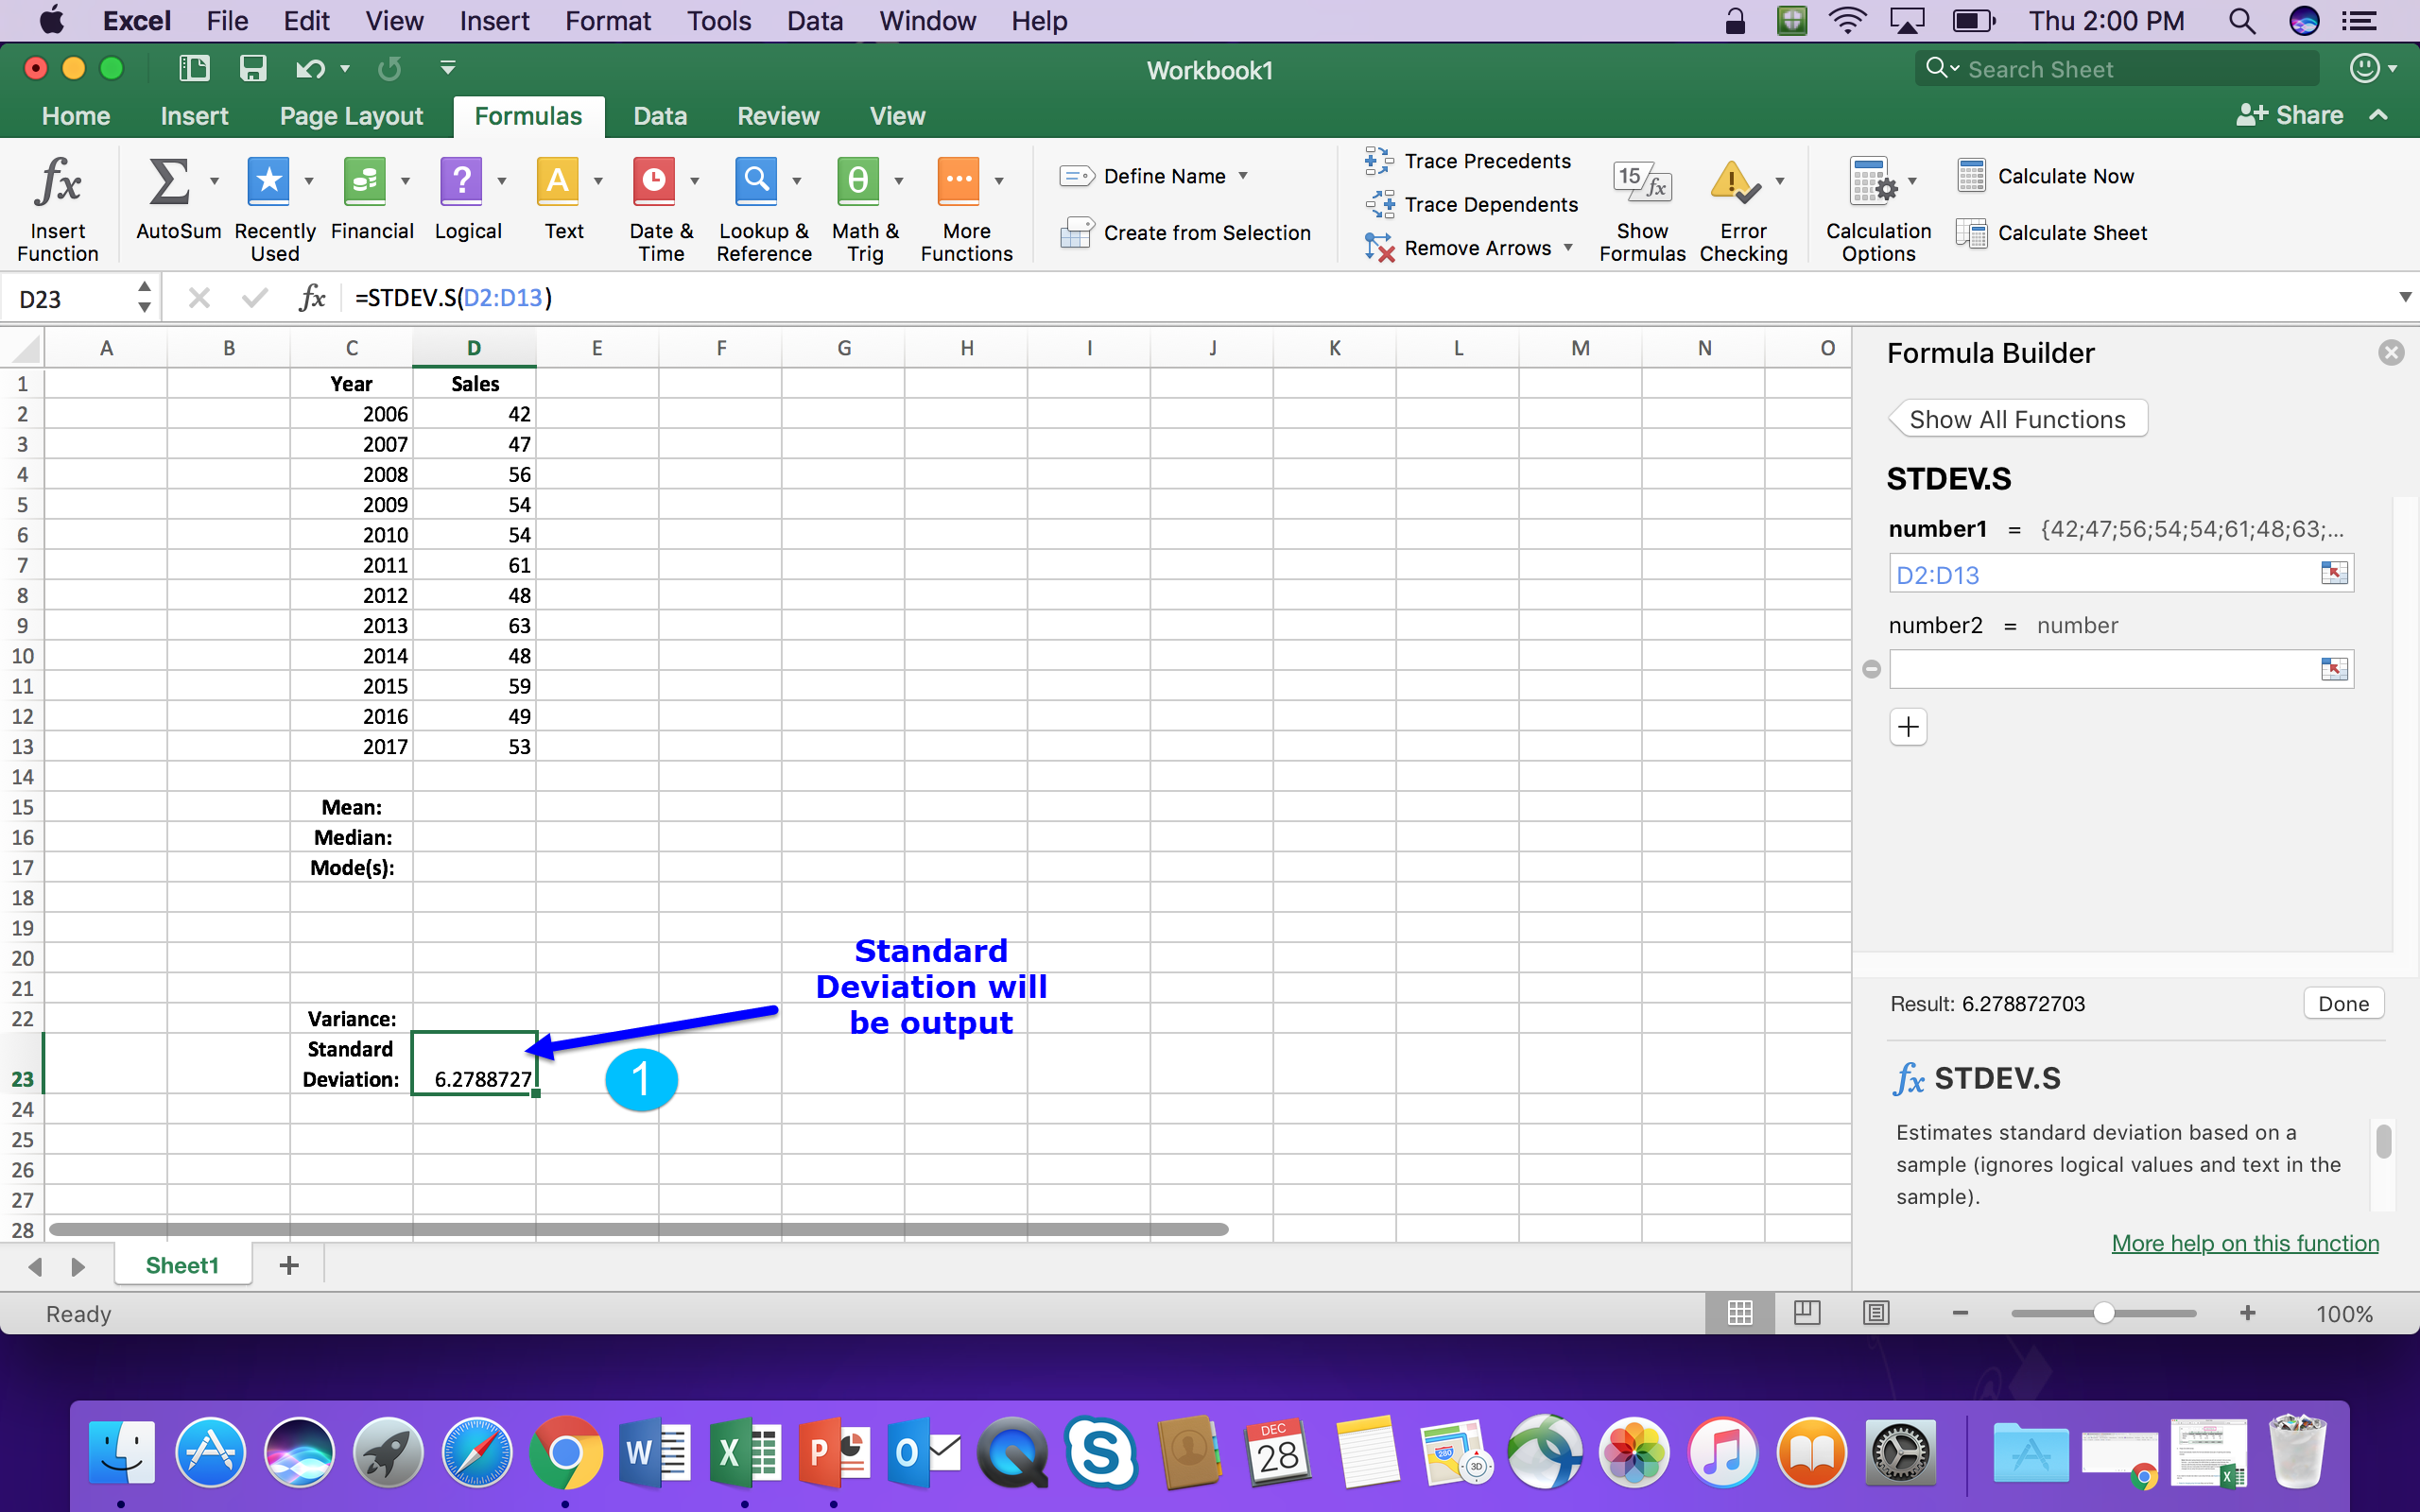Save the workbook using the toolbar icon
The width and height of the screenshot is (2420, 1512).
click(252, 68)
